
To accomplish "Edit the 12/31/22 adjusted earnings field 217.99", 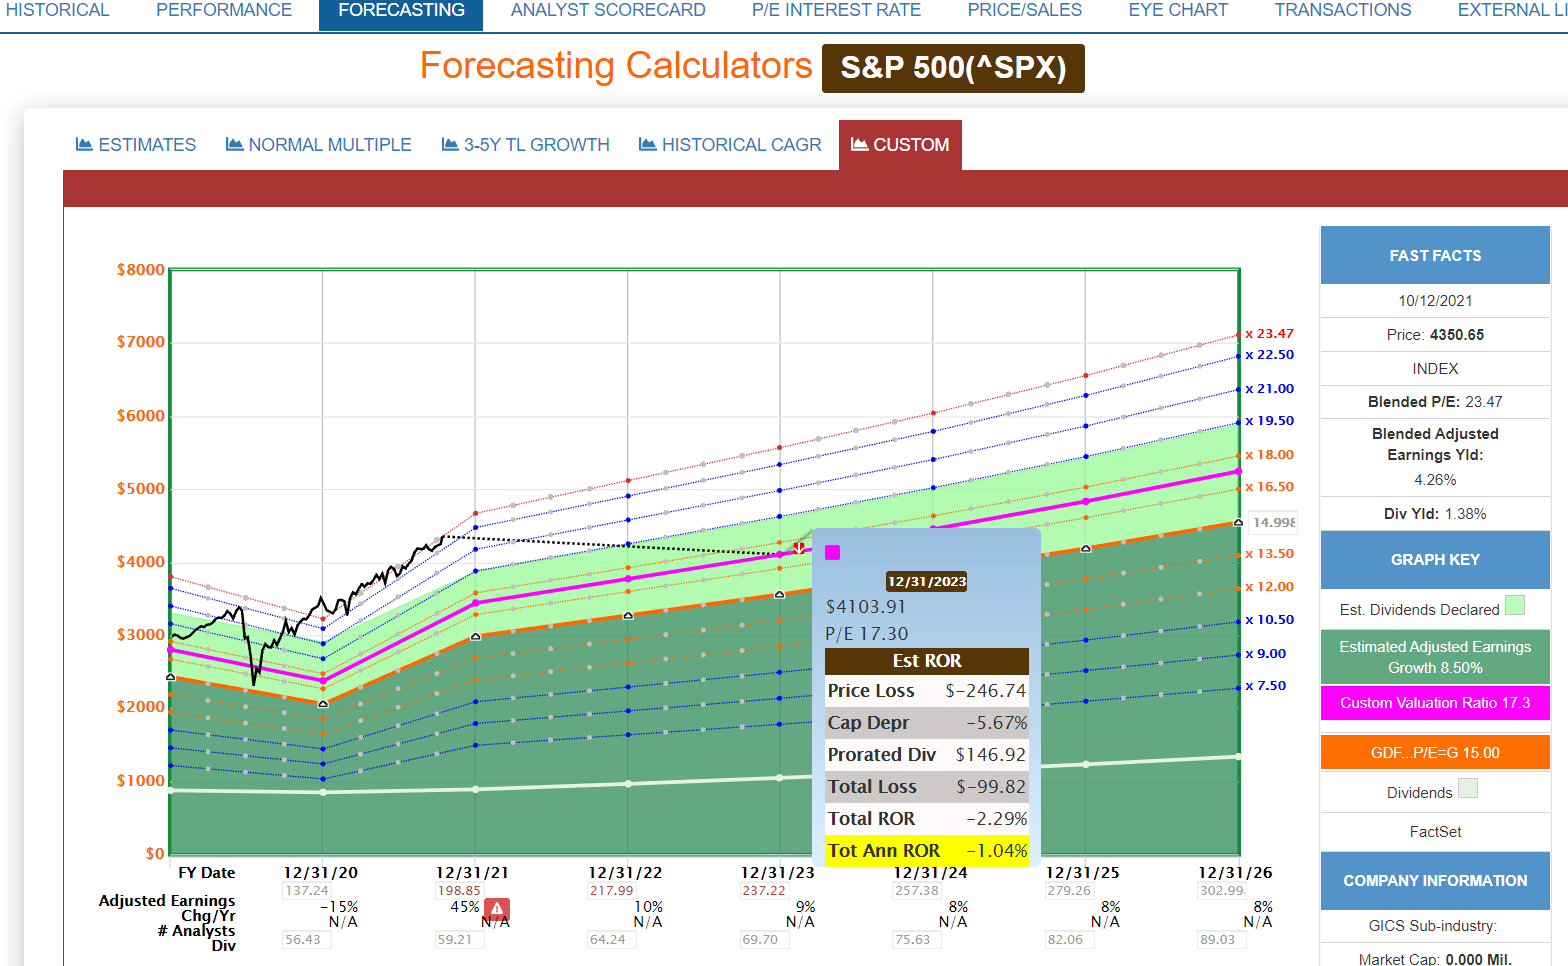I will [x=612, y=890].
